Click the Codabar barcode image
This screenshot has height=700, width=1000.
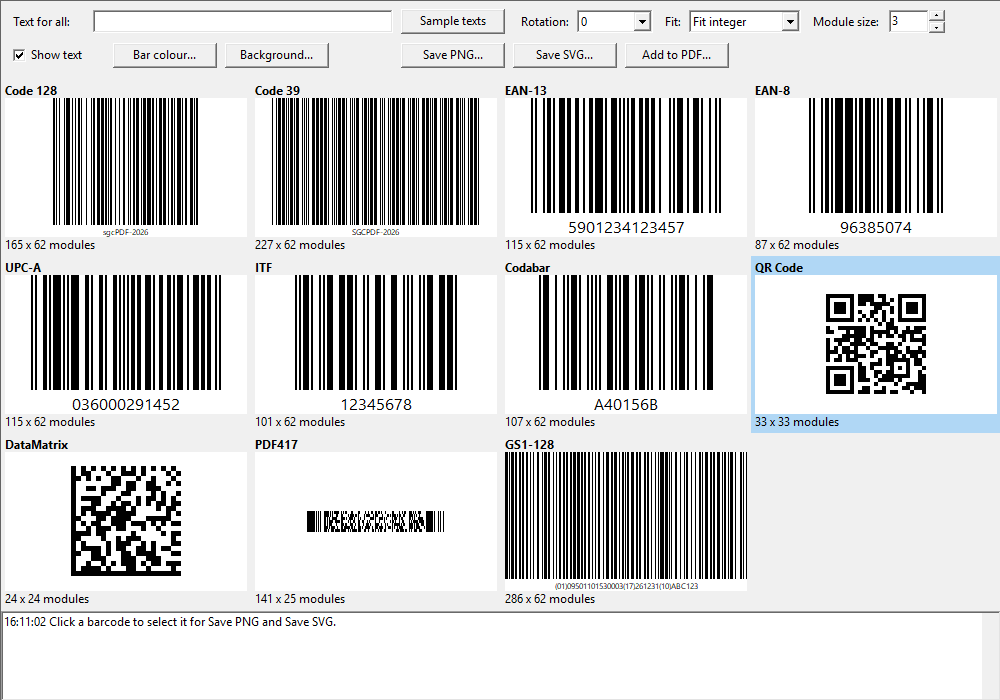click(626, 345)
